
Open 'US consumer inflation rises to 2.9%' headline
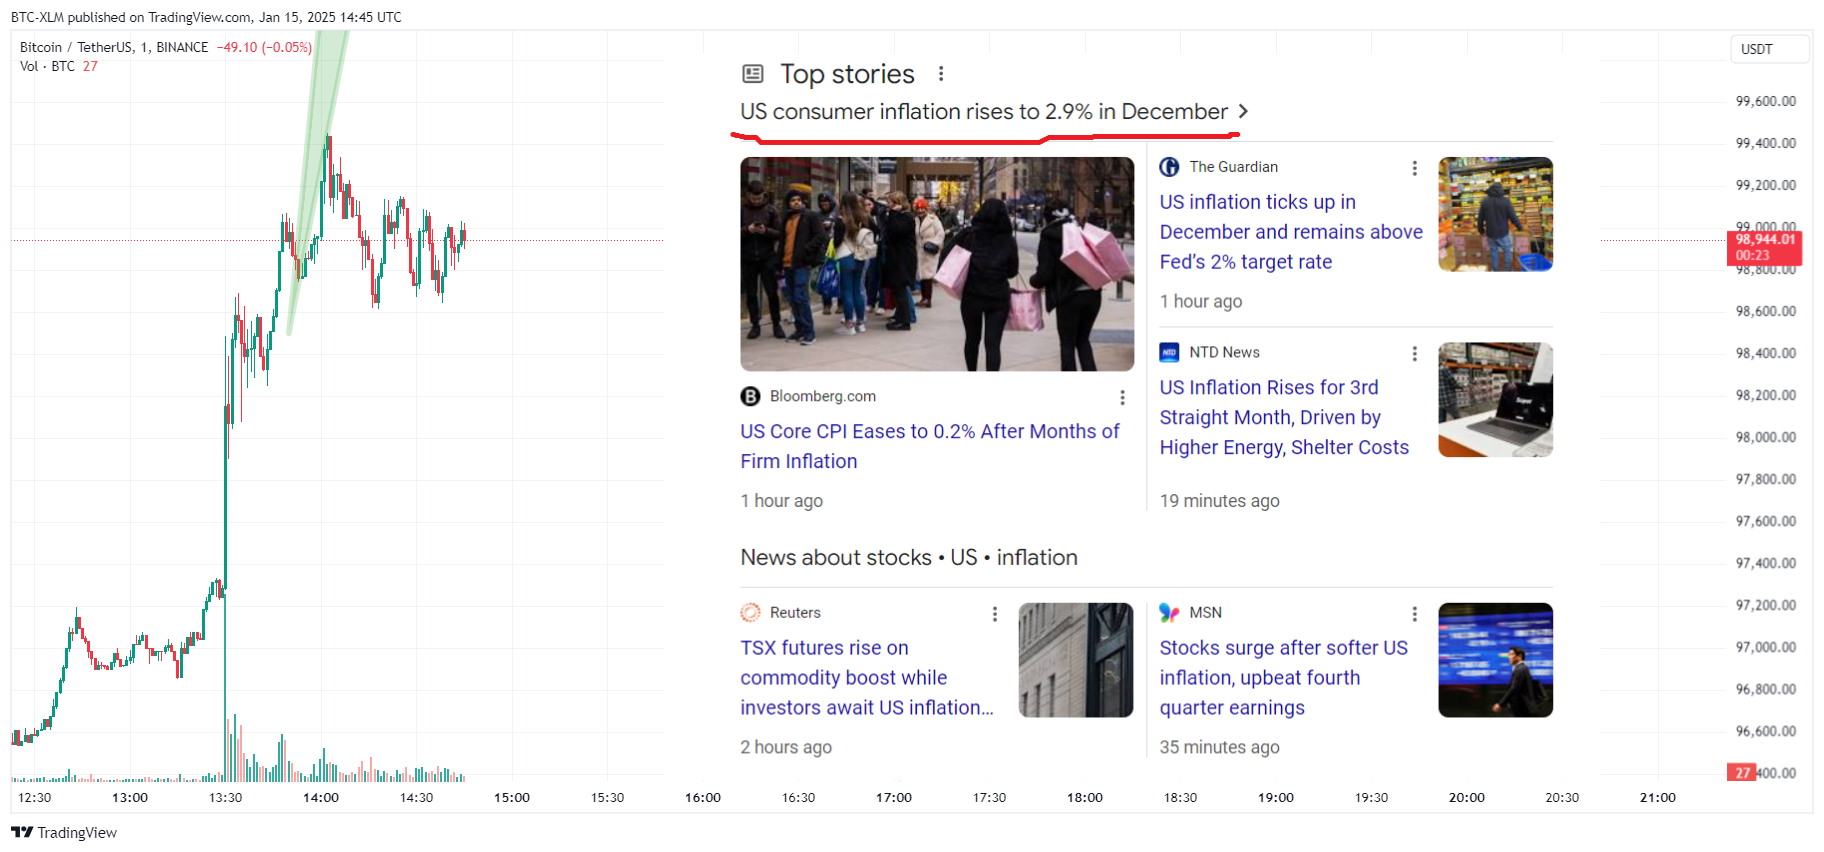[x=984, y=111]
